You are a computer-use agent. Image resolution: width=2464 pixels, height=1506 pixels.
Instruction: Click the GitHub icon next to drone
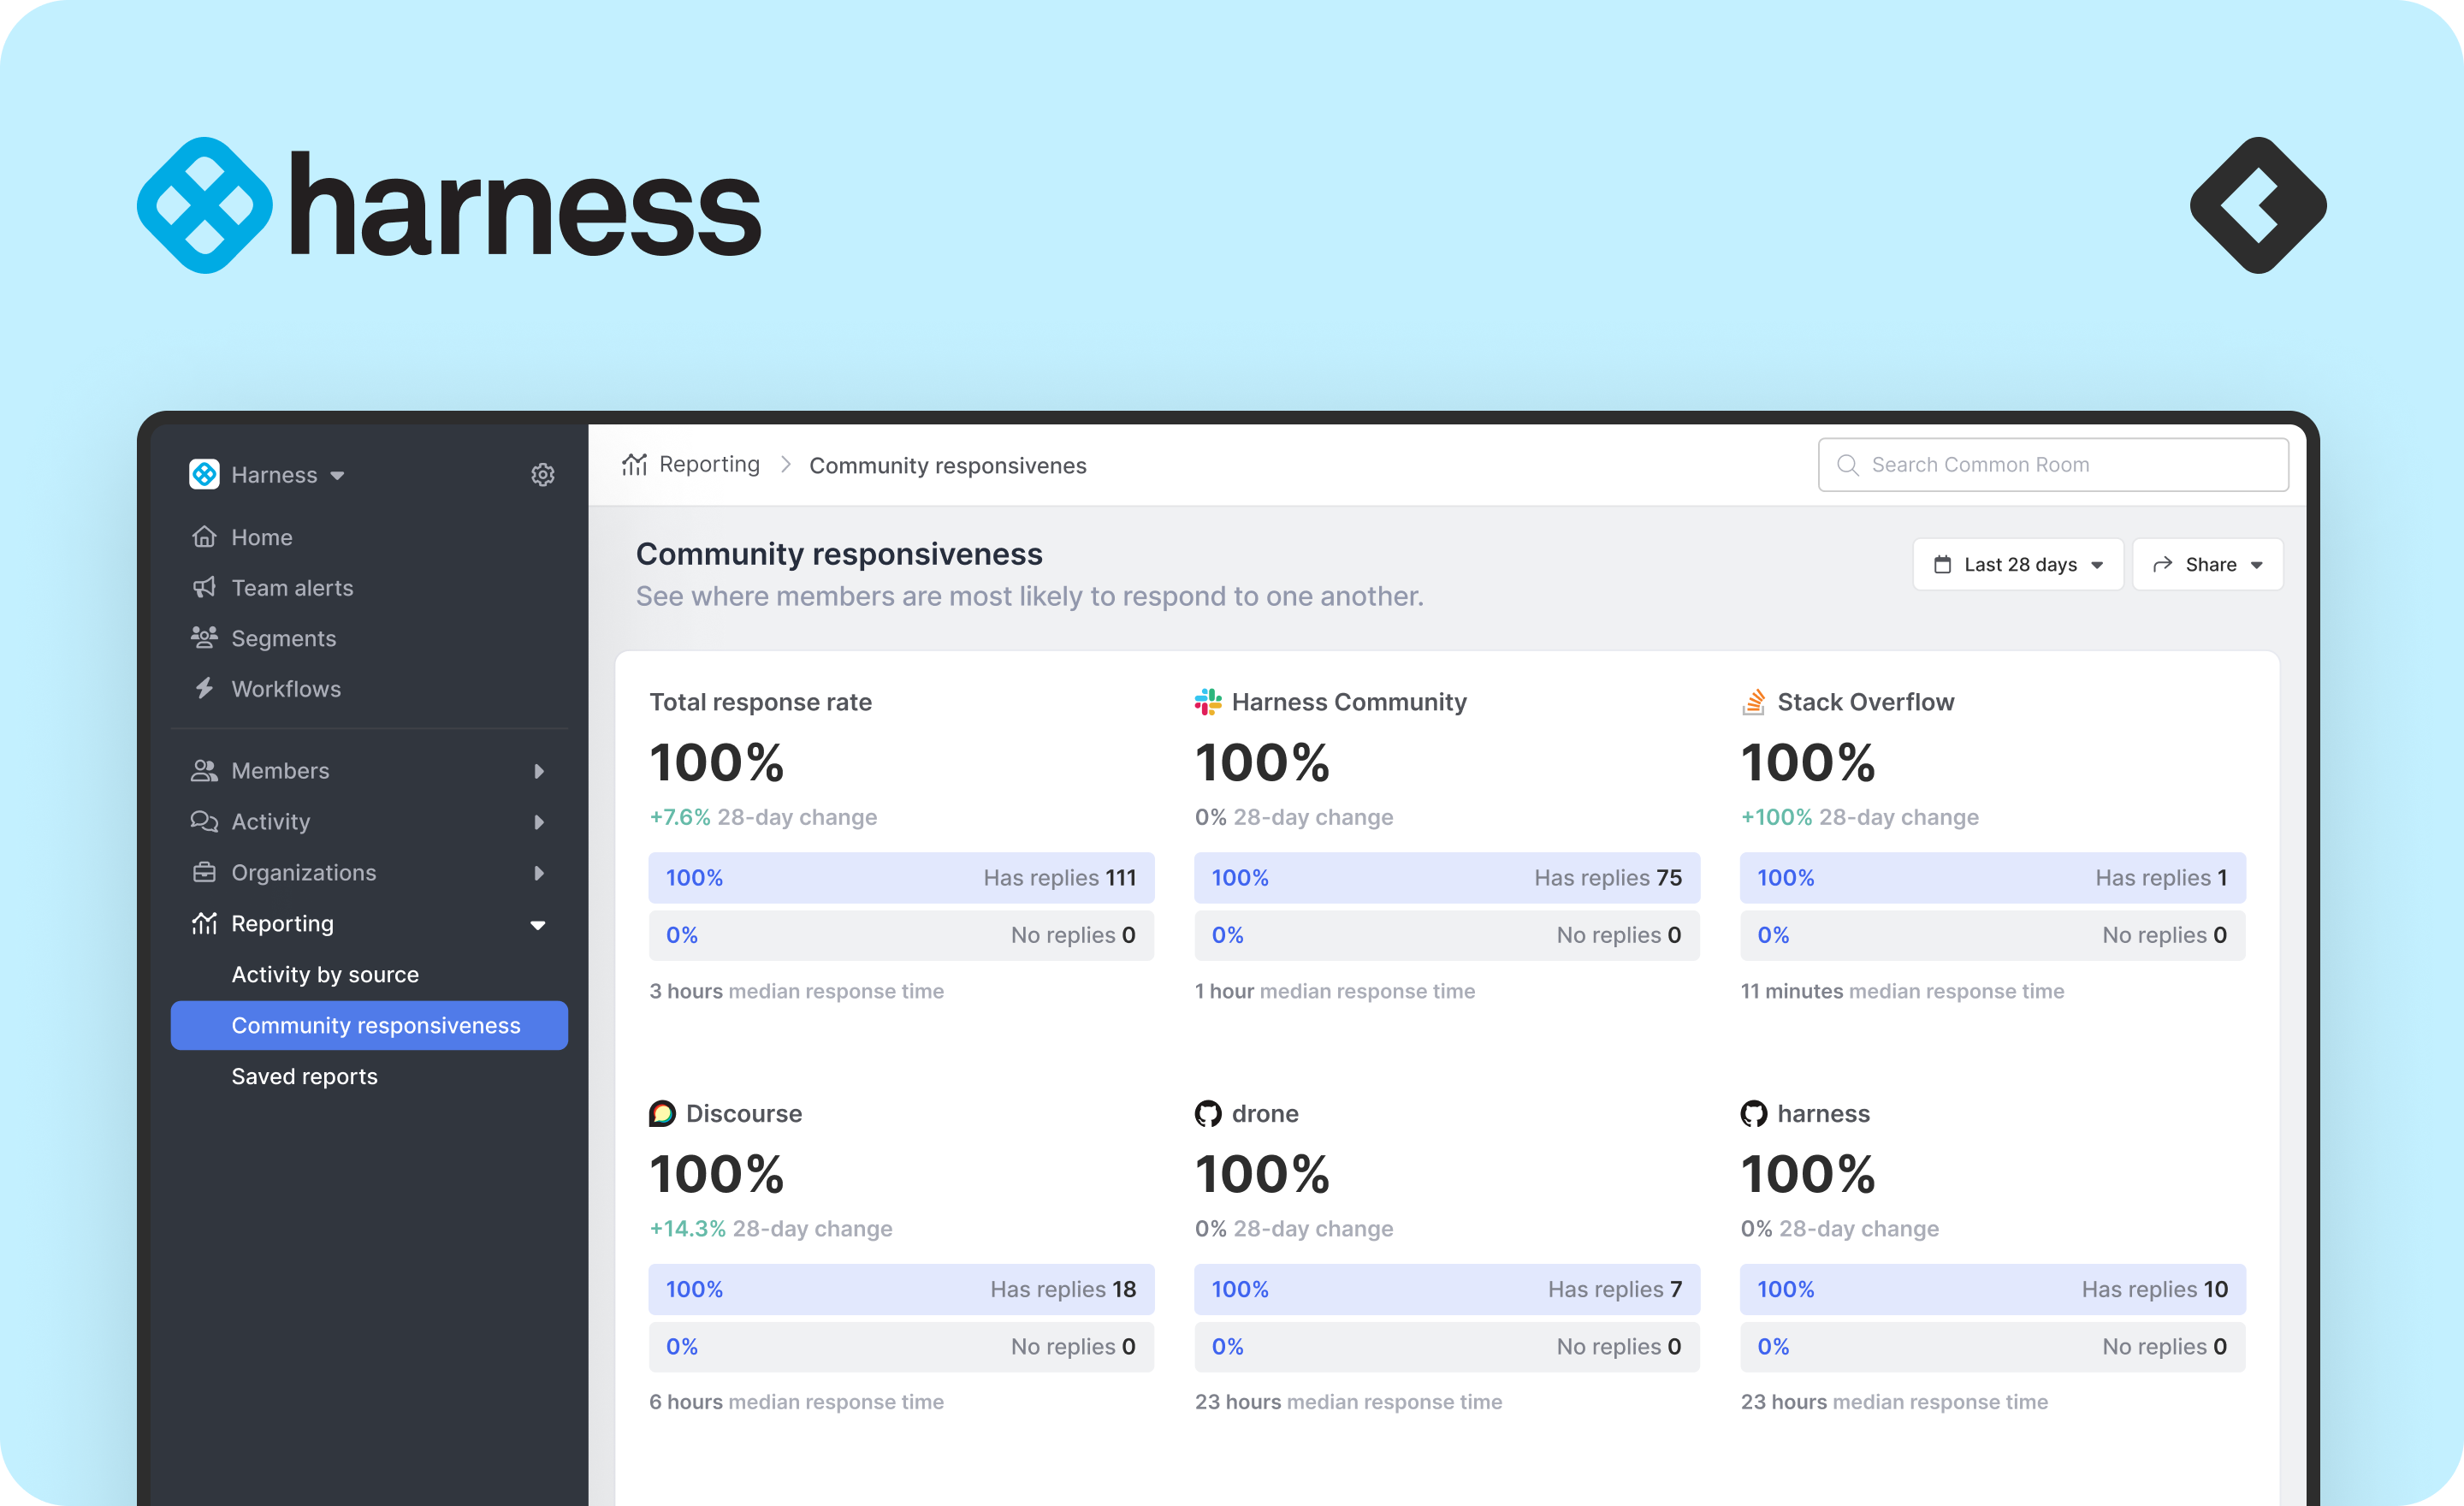pos(1207,1113)
